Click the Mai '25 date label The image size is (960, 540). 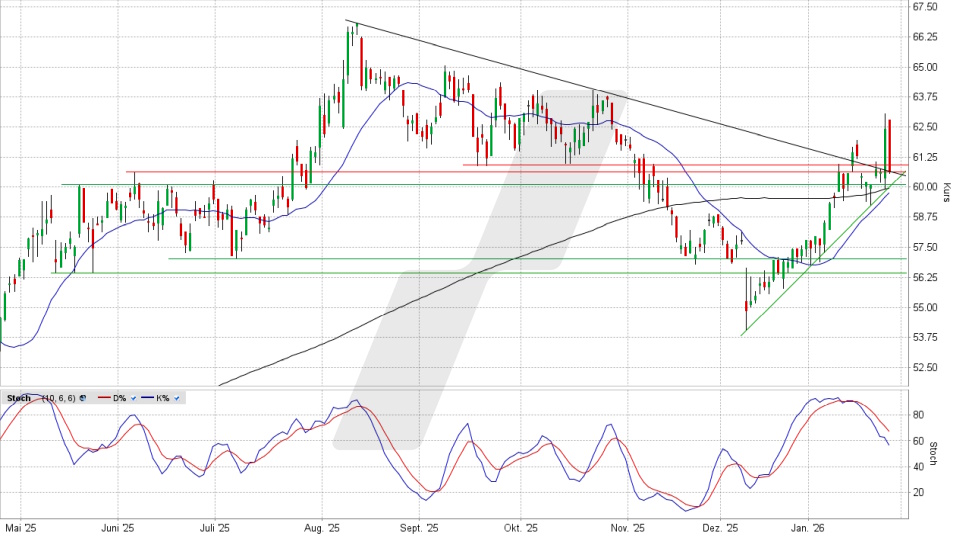click(21, 527)
